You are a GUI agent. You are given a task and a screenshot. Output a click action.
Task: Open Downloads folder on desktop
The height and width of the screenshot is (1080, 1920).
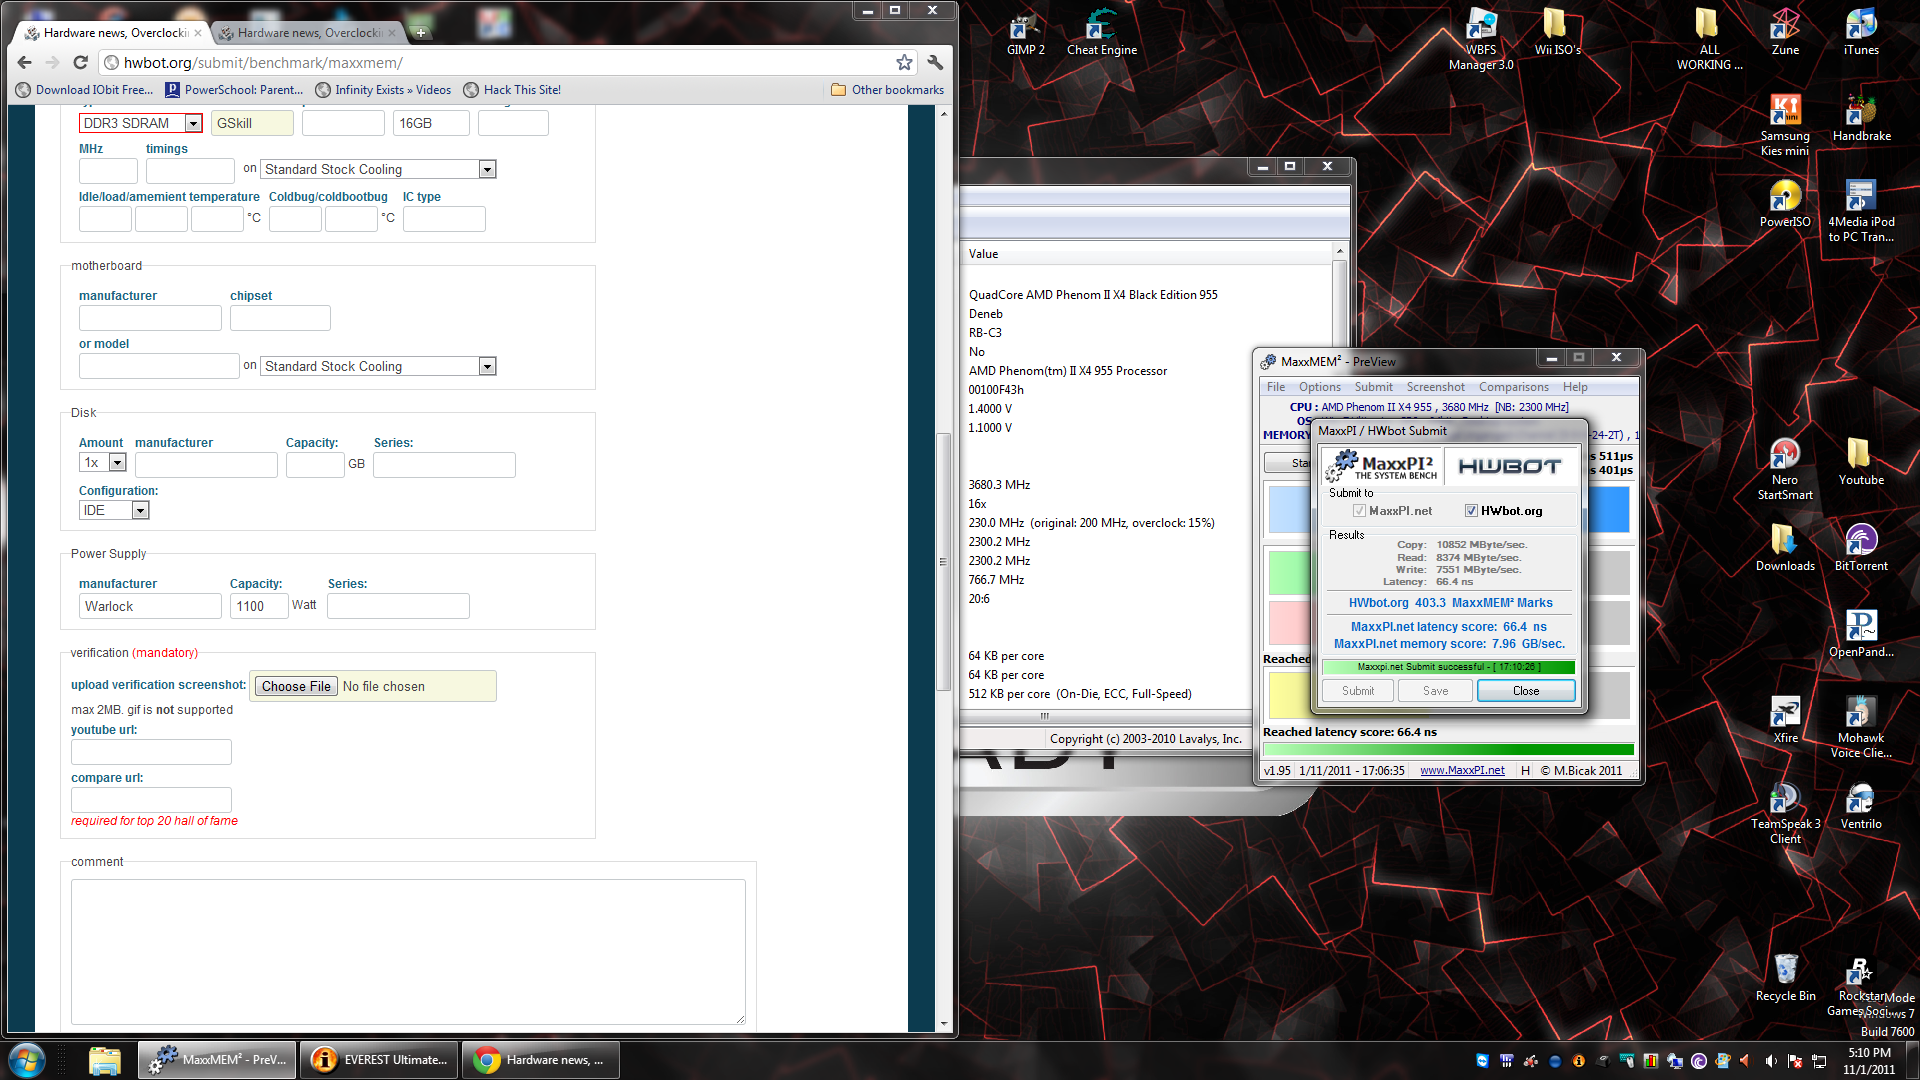1785,549
